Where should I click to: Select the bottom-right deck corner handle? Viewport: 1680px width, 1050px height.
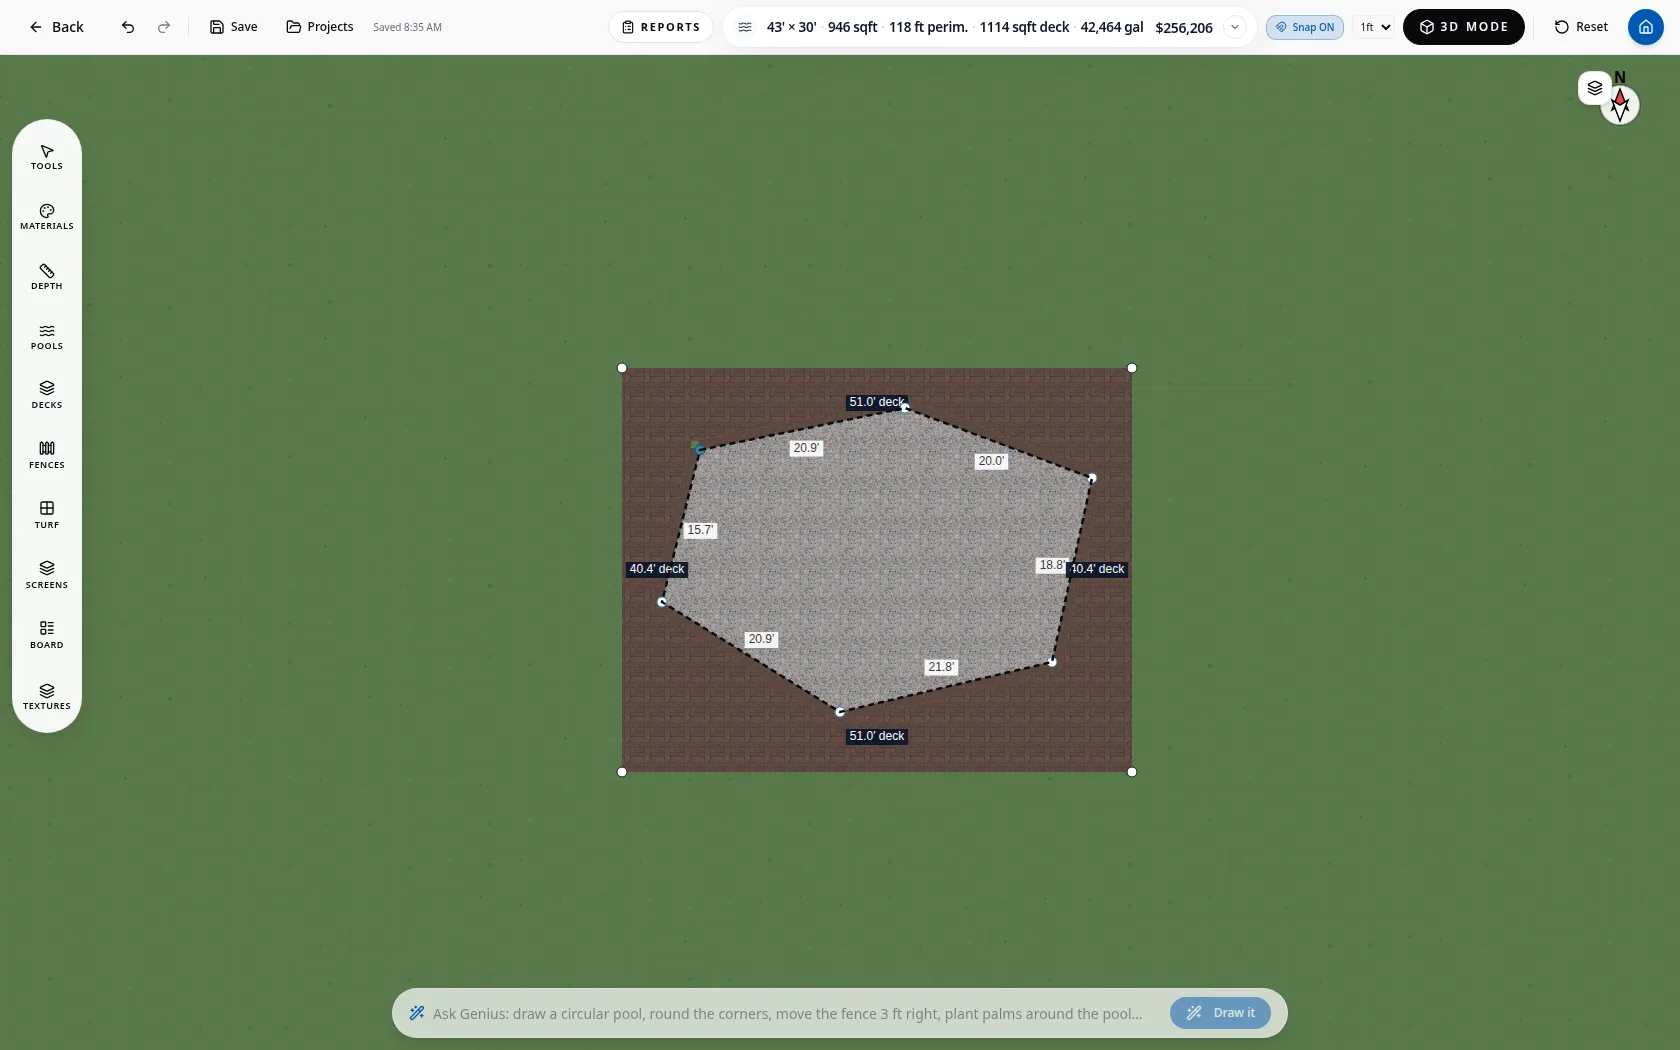(1132, 772)
